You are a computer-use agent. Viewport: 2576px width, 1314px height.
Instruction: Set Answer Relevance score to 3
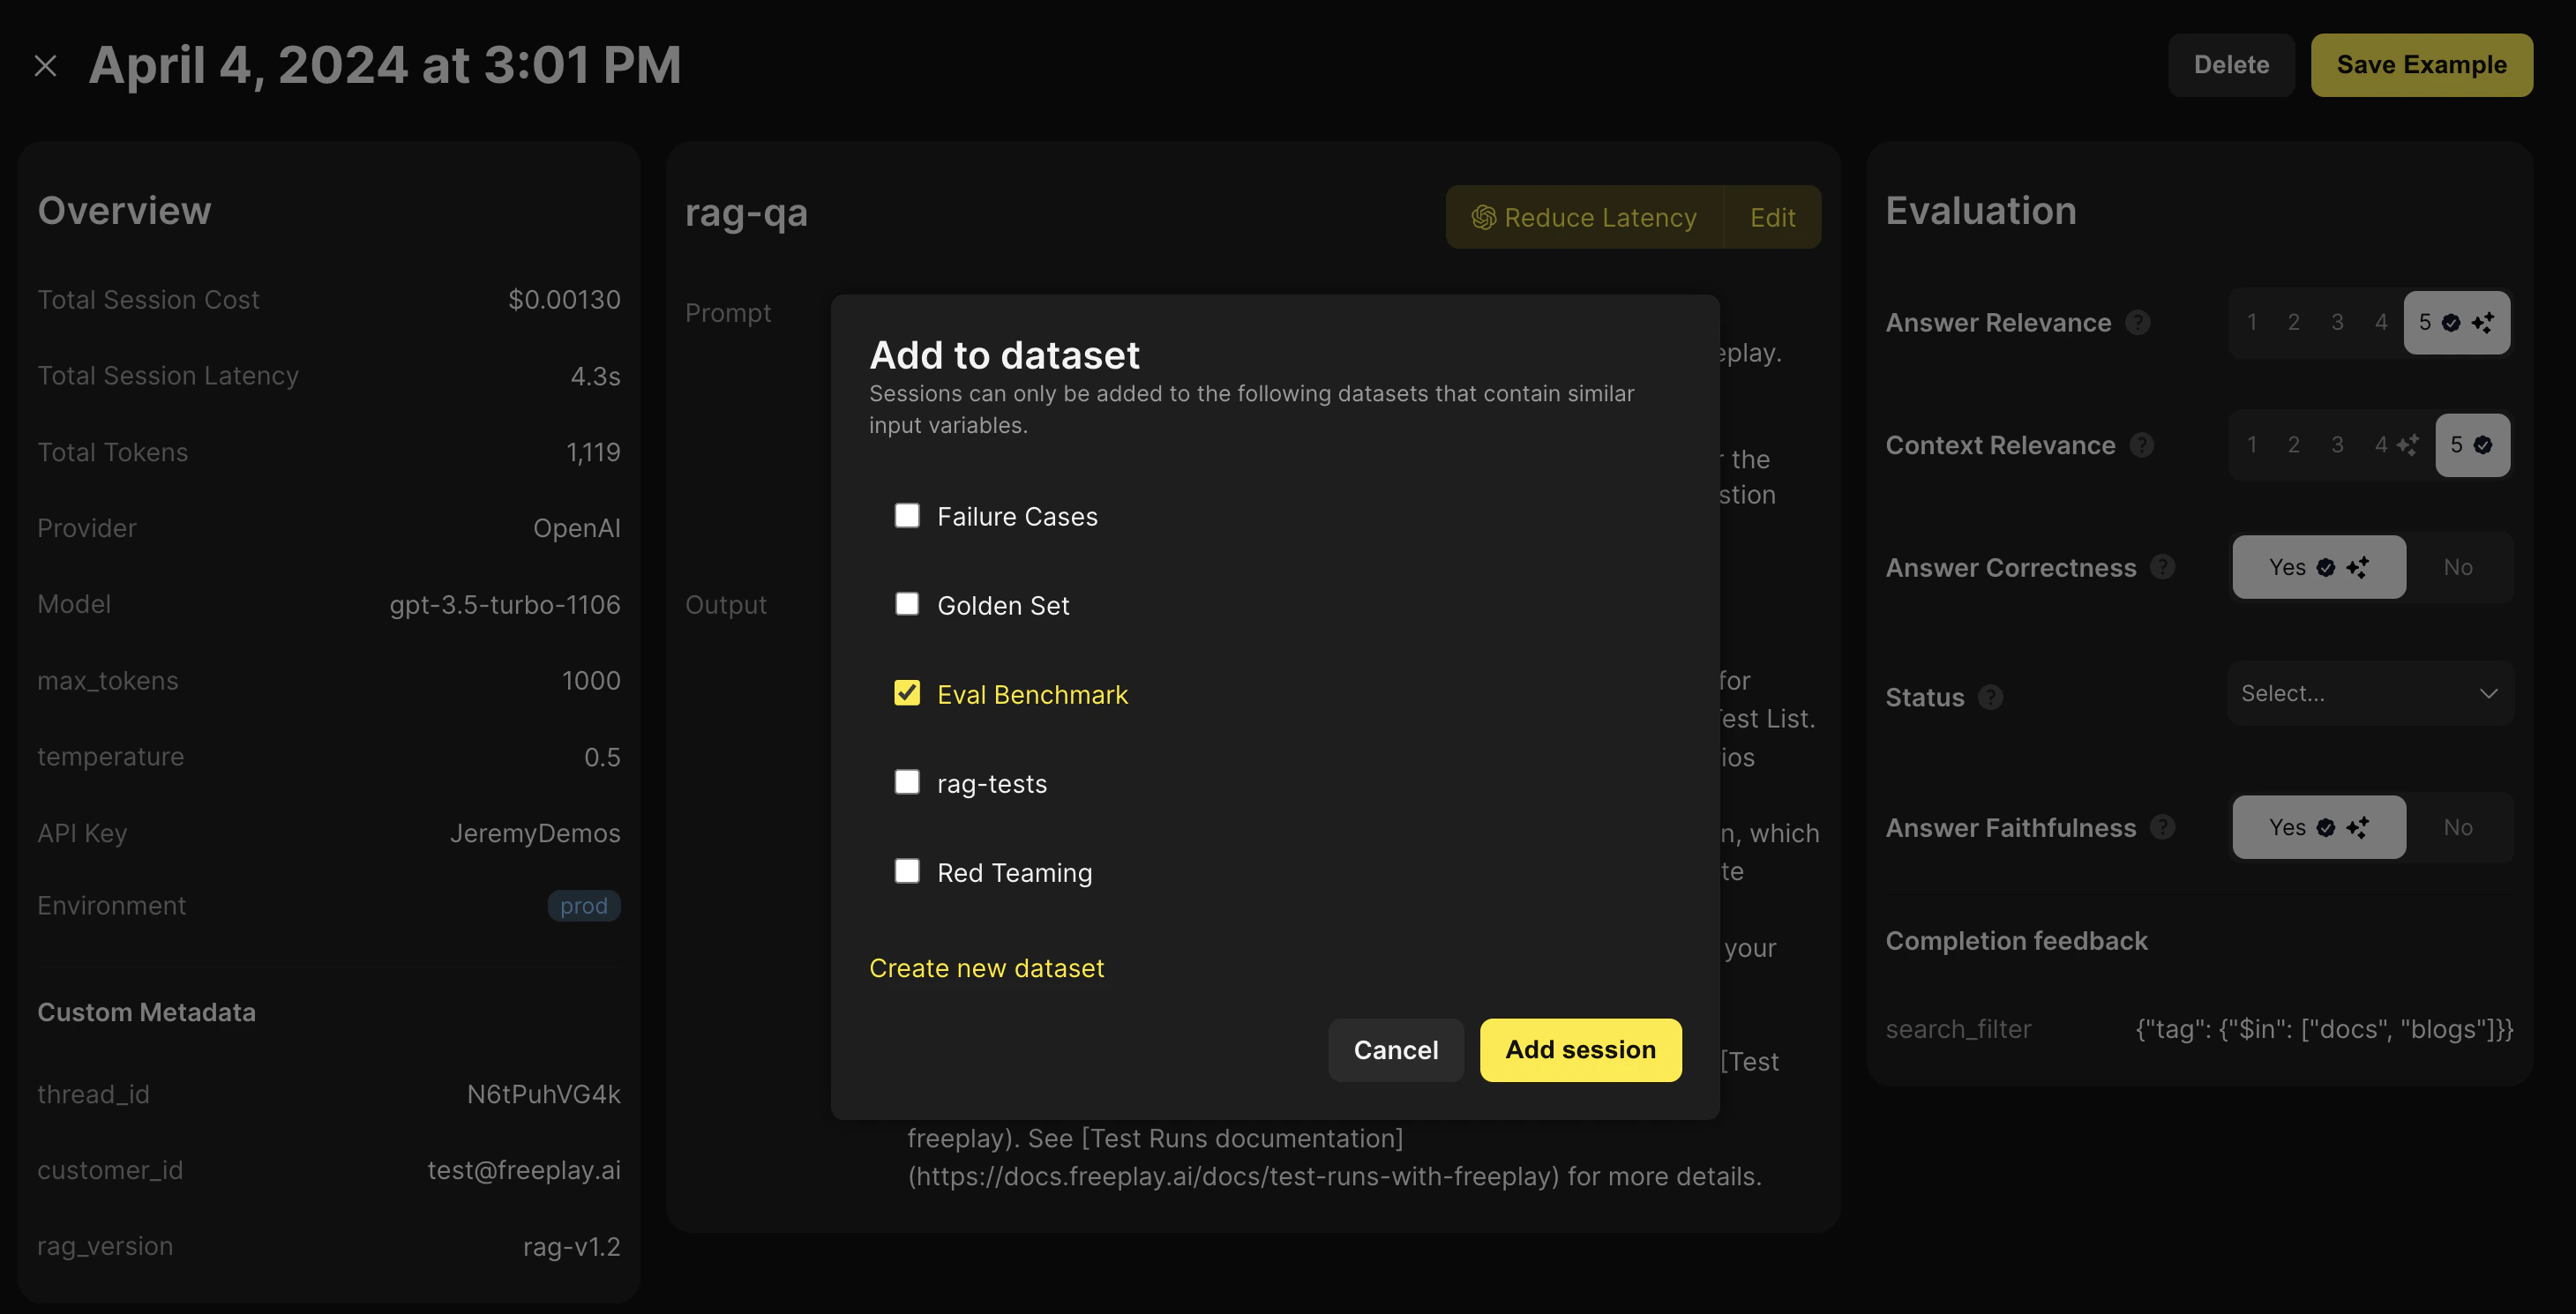point(2337,322)
